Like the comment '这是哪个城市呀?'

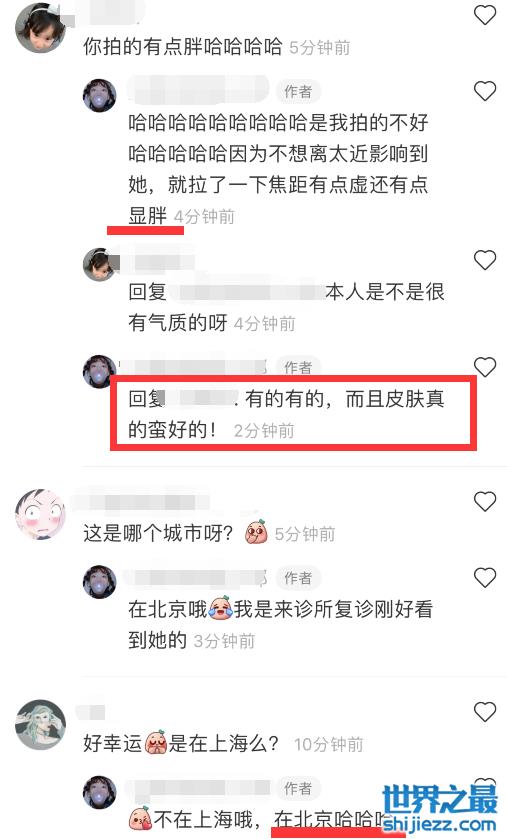tap(485, 501)
